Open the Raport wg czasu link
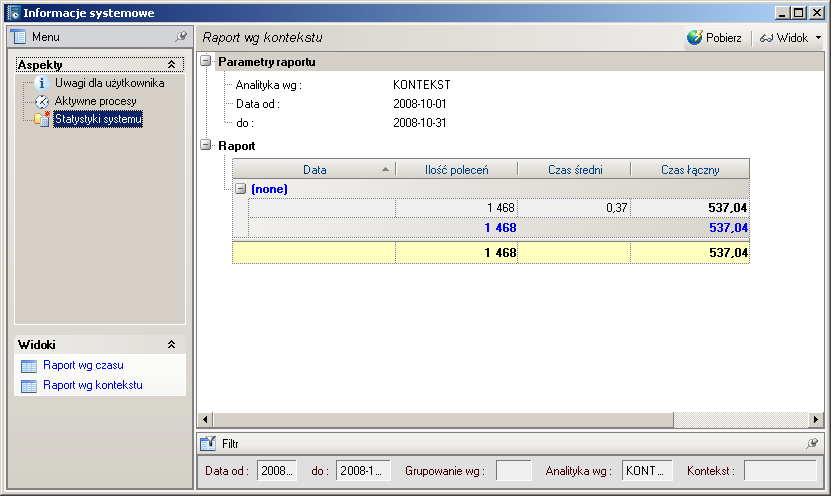The width and height of the screenshot is (831, 496). [x=83, y=365]
